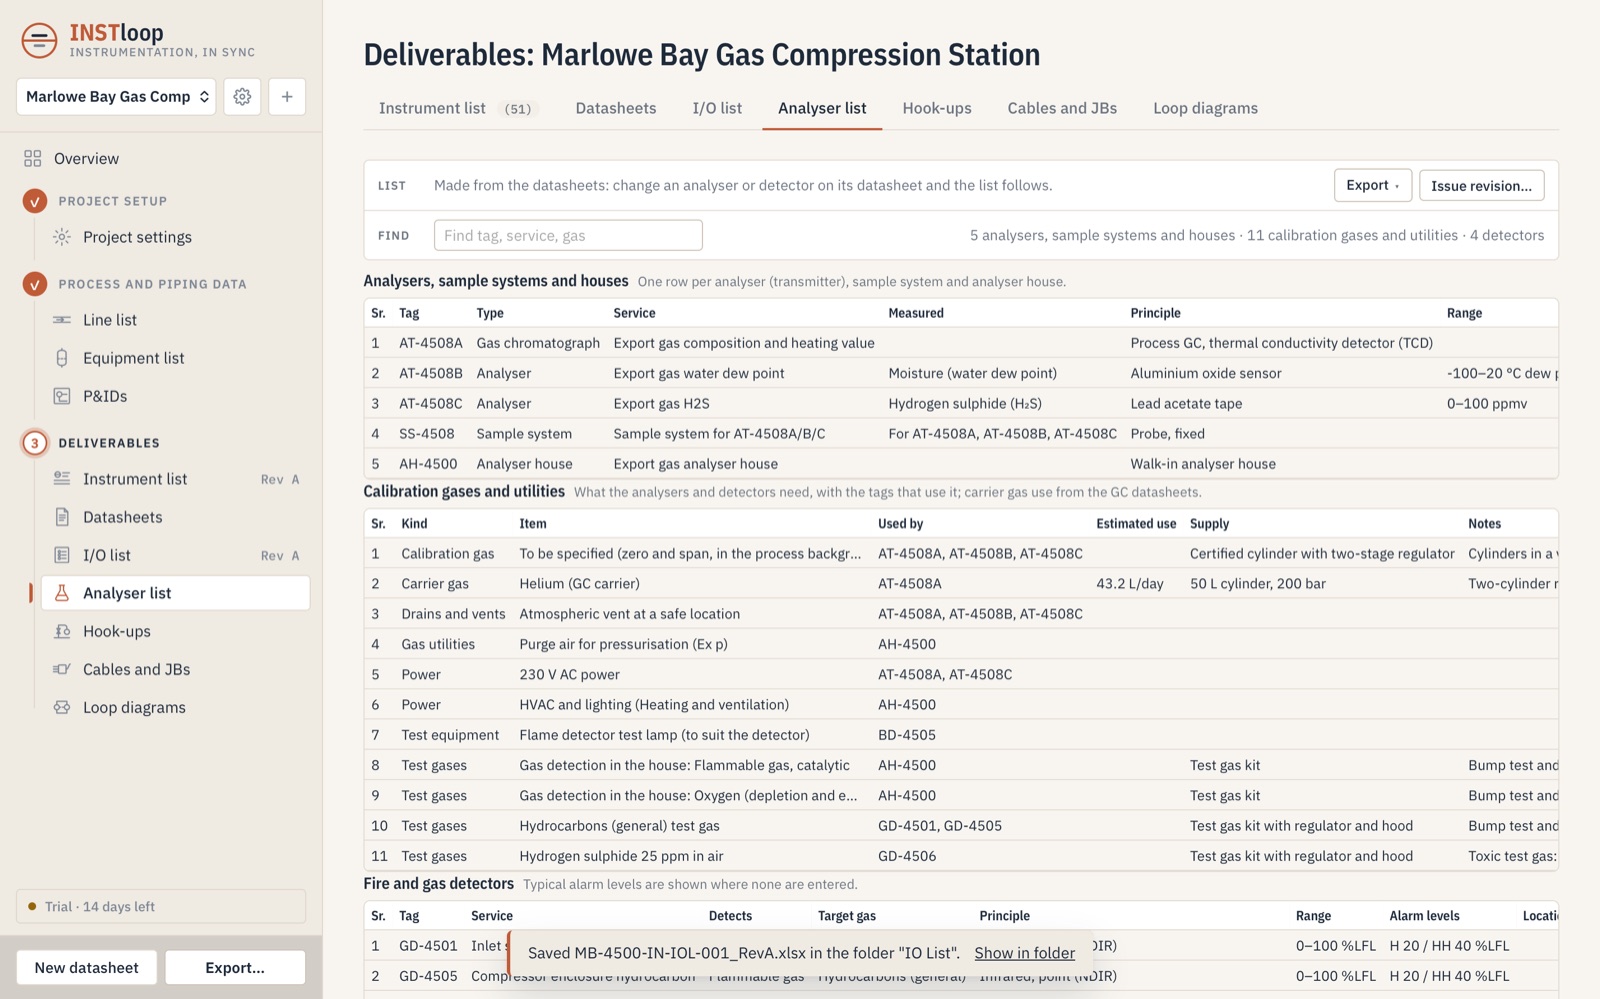
Task: Click the P&IDs icon
Action: pyautogui.click(x=62, y=396)
